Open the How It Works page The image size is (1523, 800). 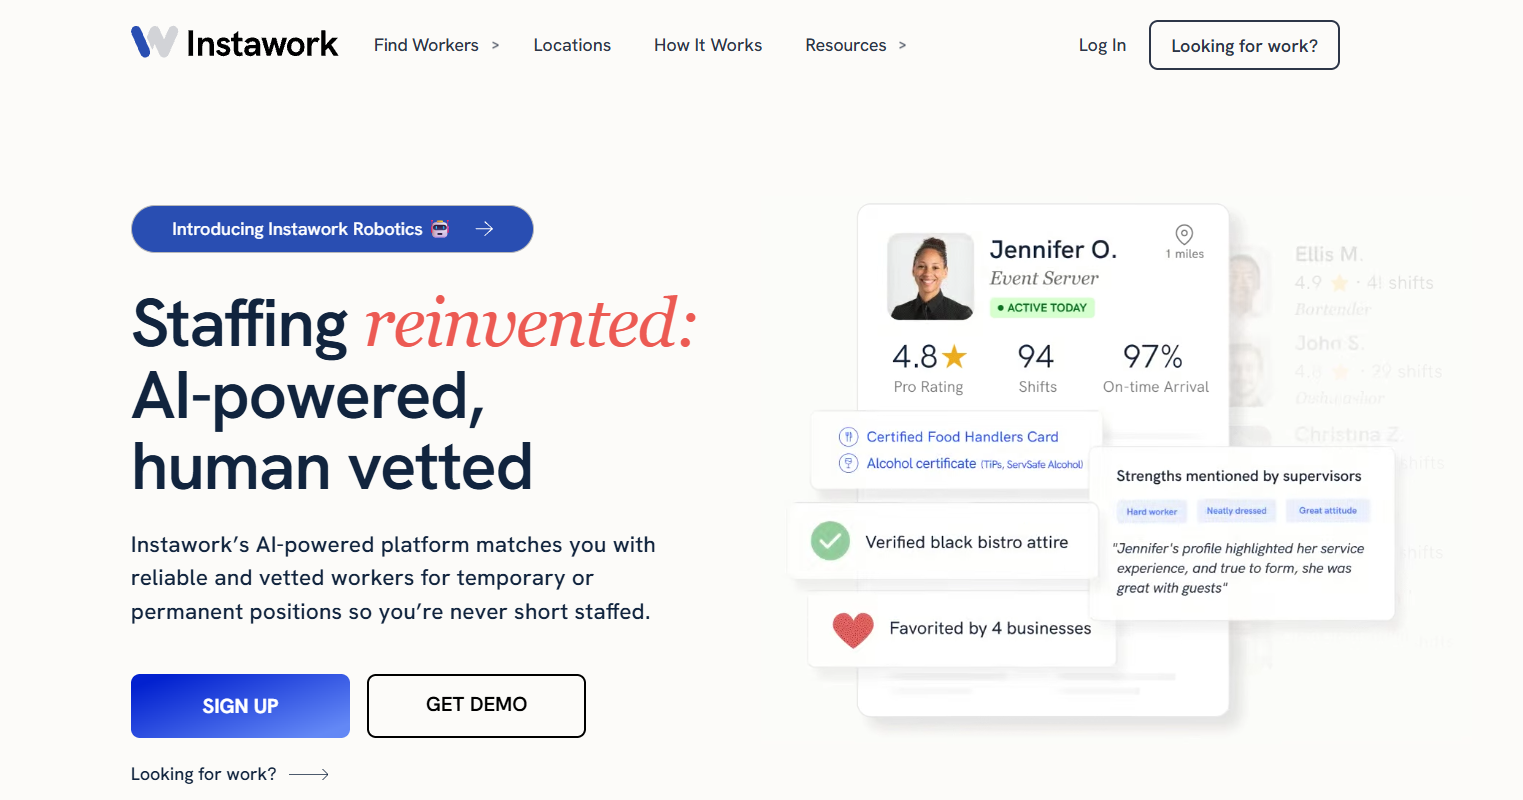coord(708,45)
